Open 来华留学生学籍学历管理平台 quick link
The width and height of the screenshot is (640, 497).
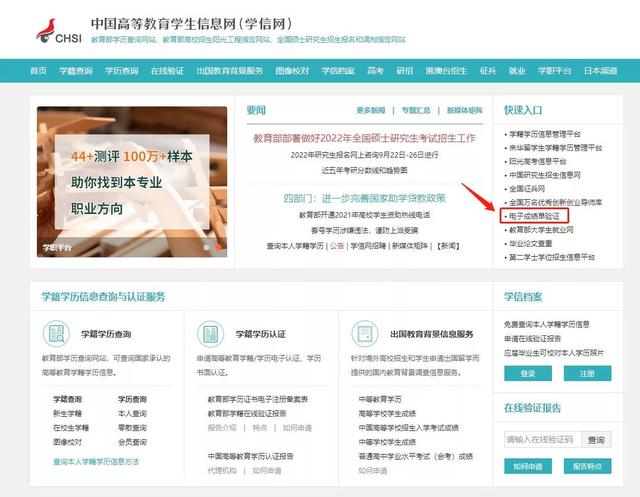pos(555,148)
